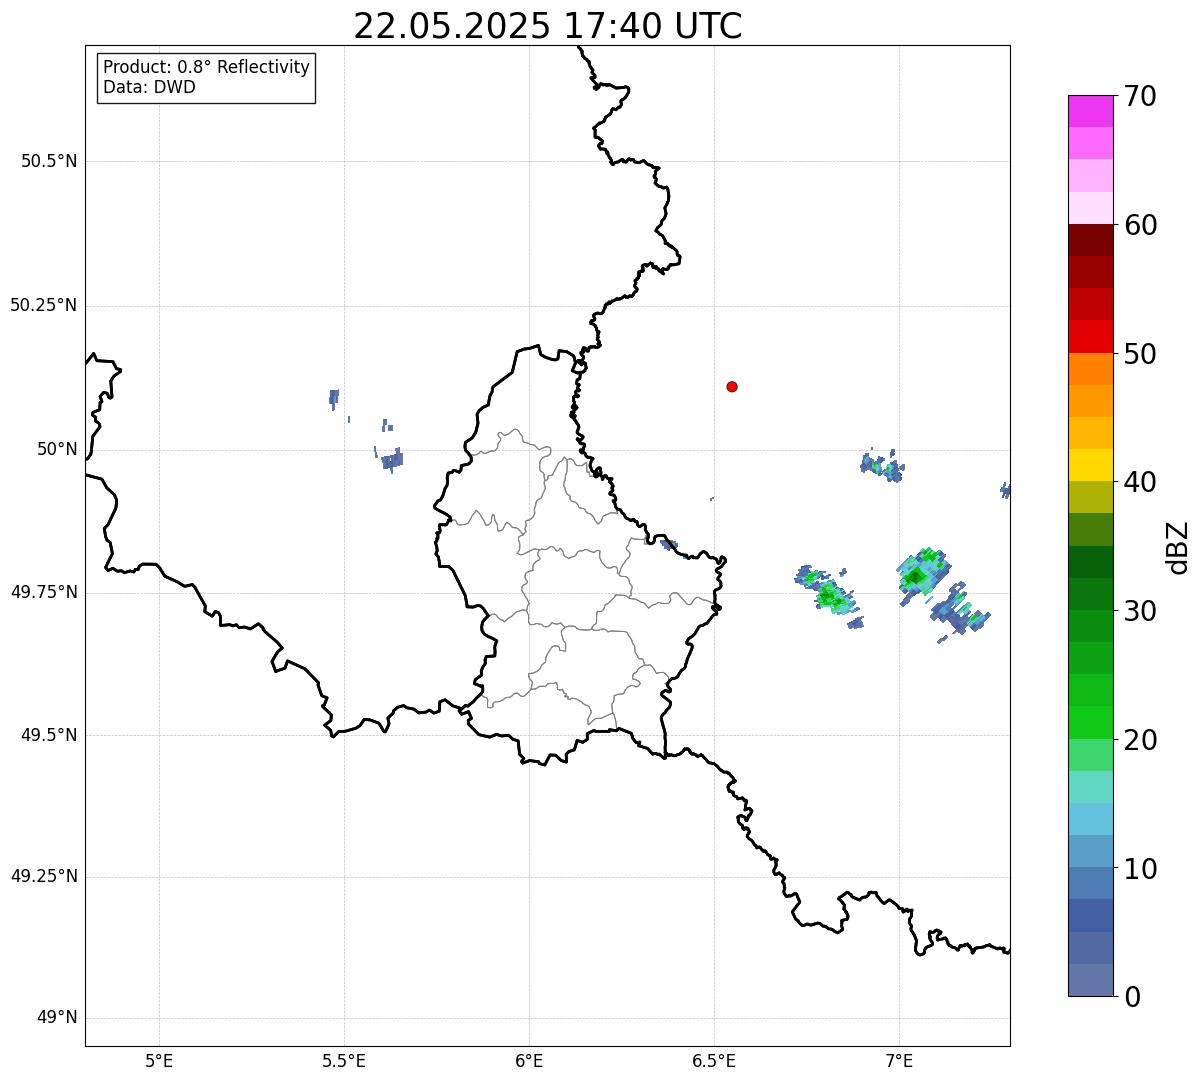Click the 49.25°N latitude label
1202x1081 pixels.
(43, 876)
